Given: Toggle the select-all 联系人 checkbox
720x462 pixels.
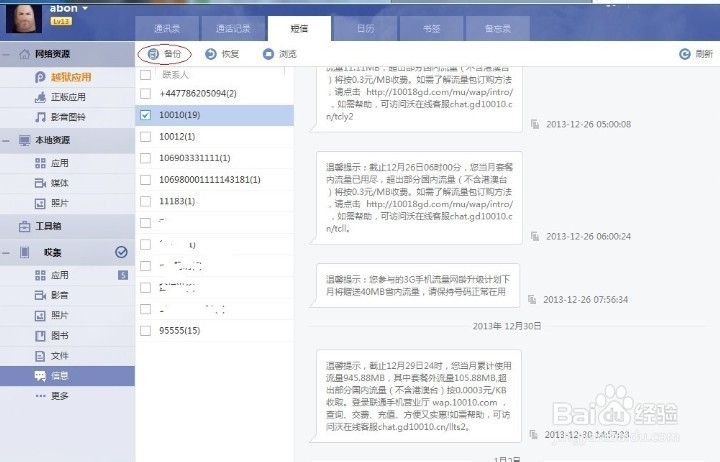Looking at the screenshot, I should click(x=146, y=75).
